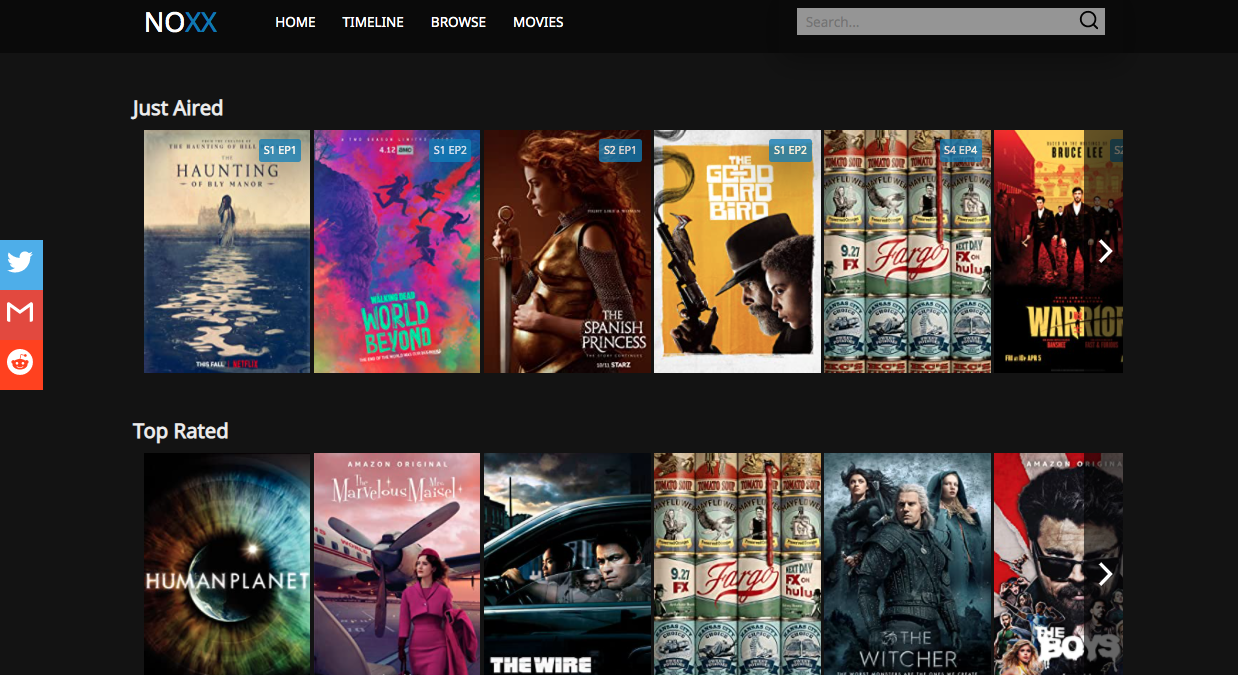Click the magnifying glass search icon
The image size is (1238, 675).
(x=1089, y=21)
